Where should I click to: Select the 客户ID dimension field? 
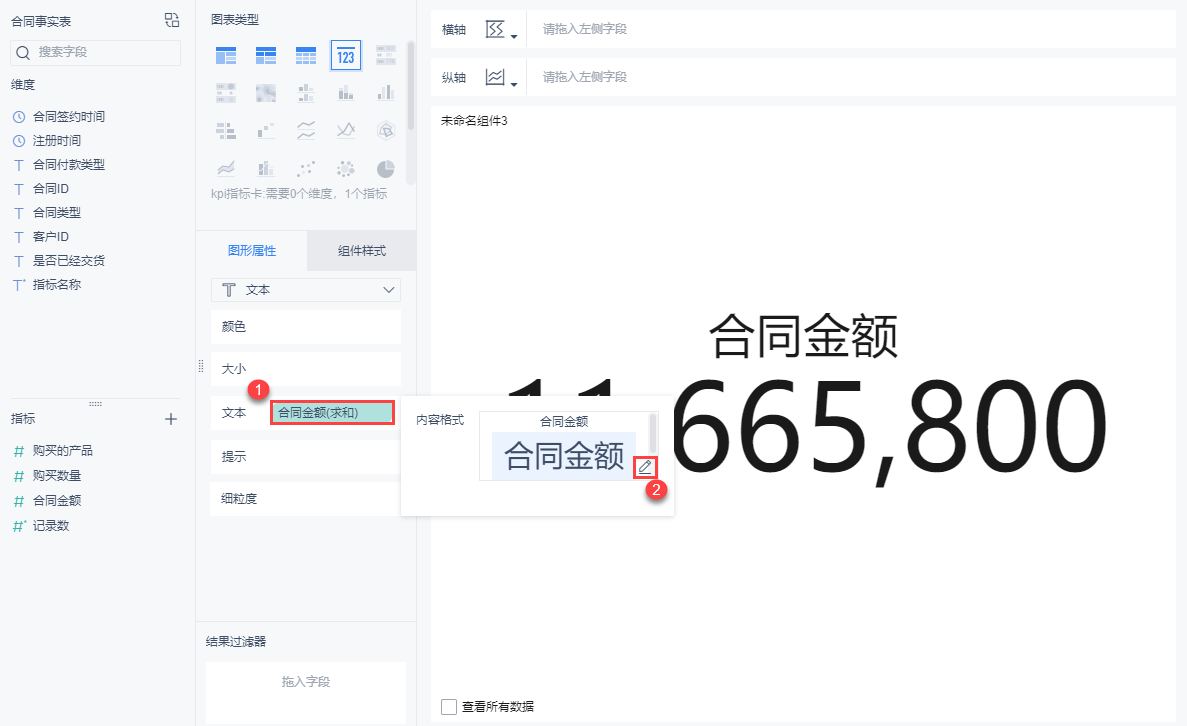(x=51, y=237)
